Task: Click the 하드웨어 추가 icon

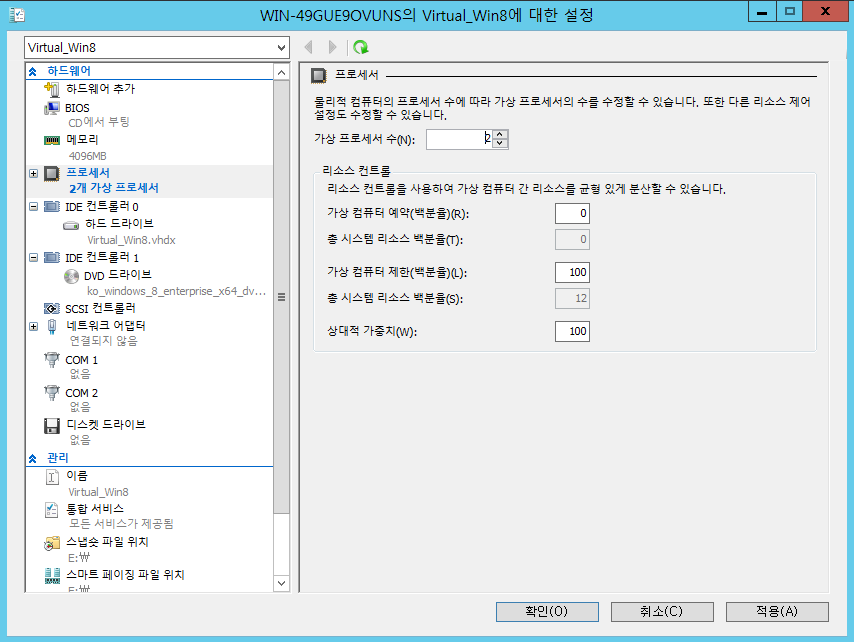Action: (52, 89)
